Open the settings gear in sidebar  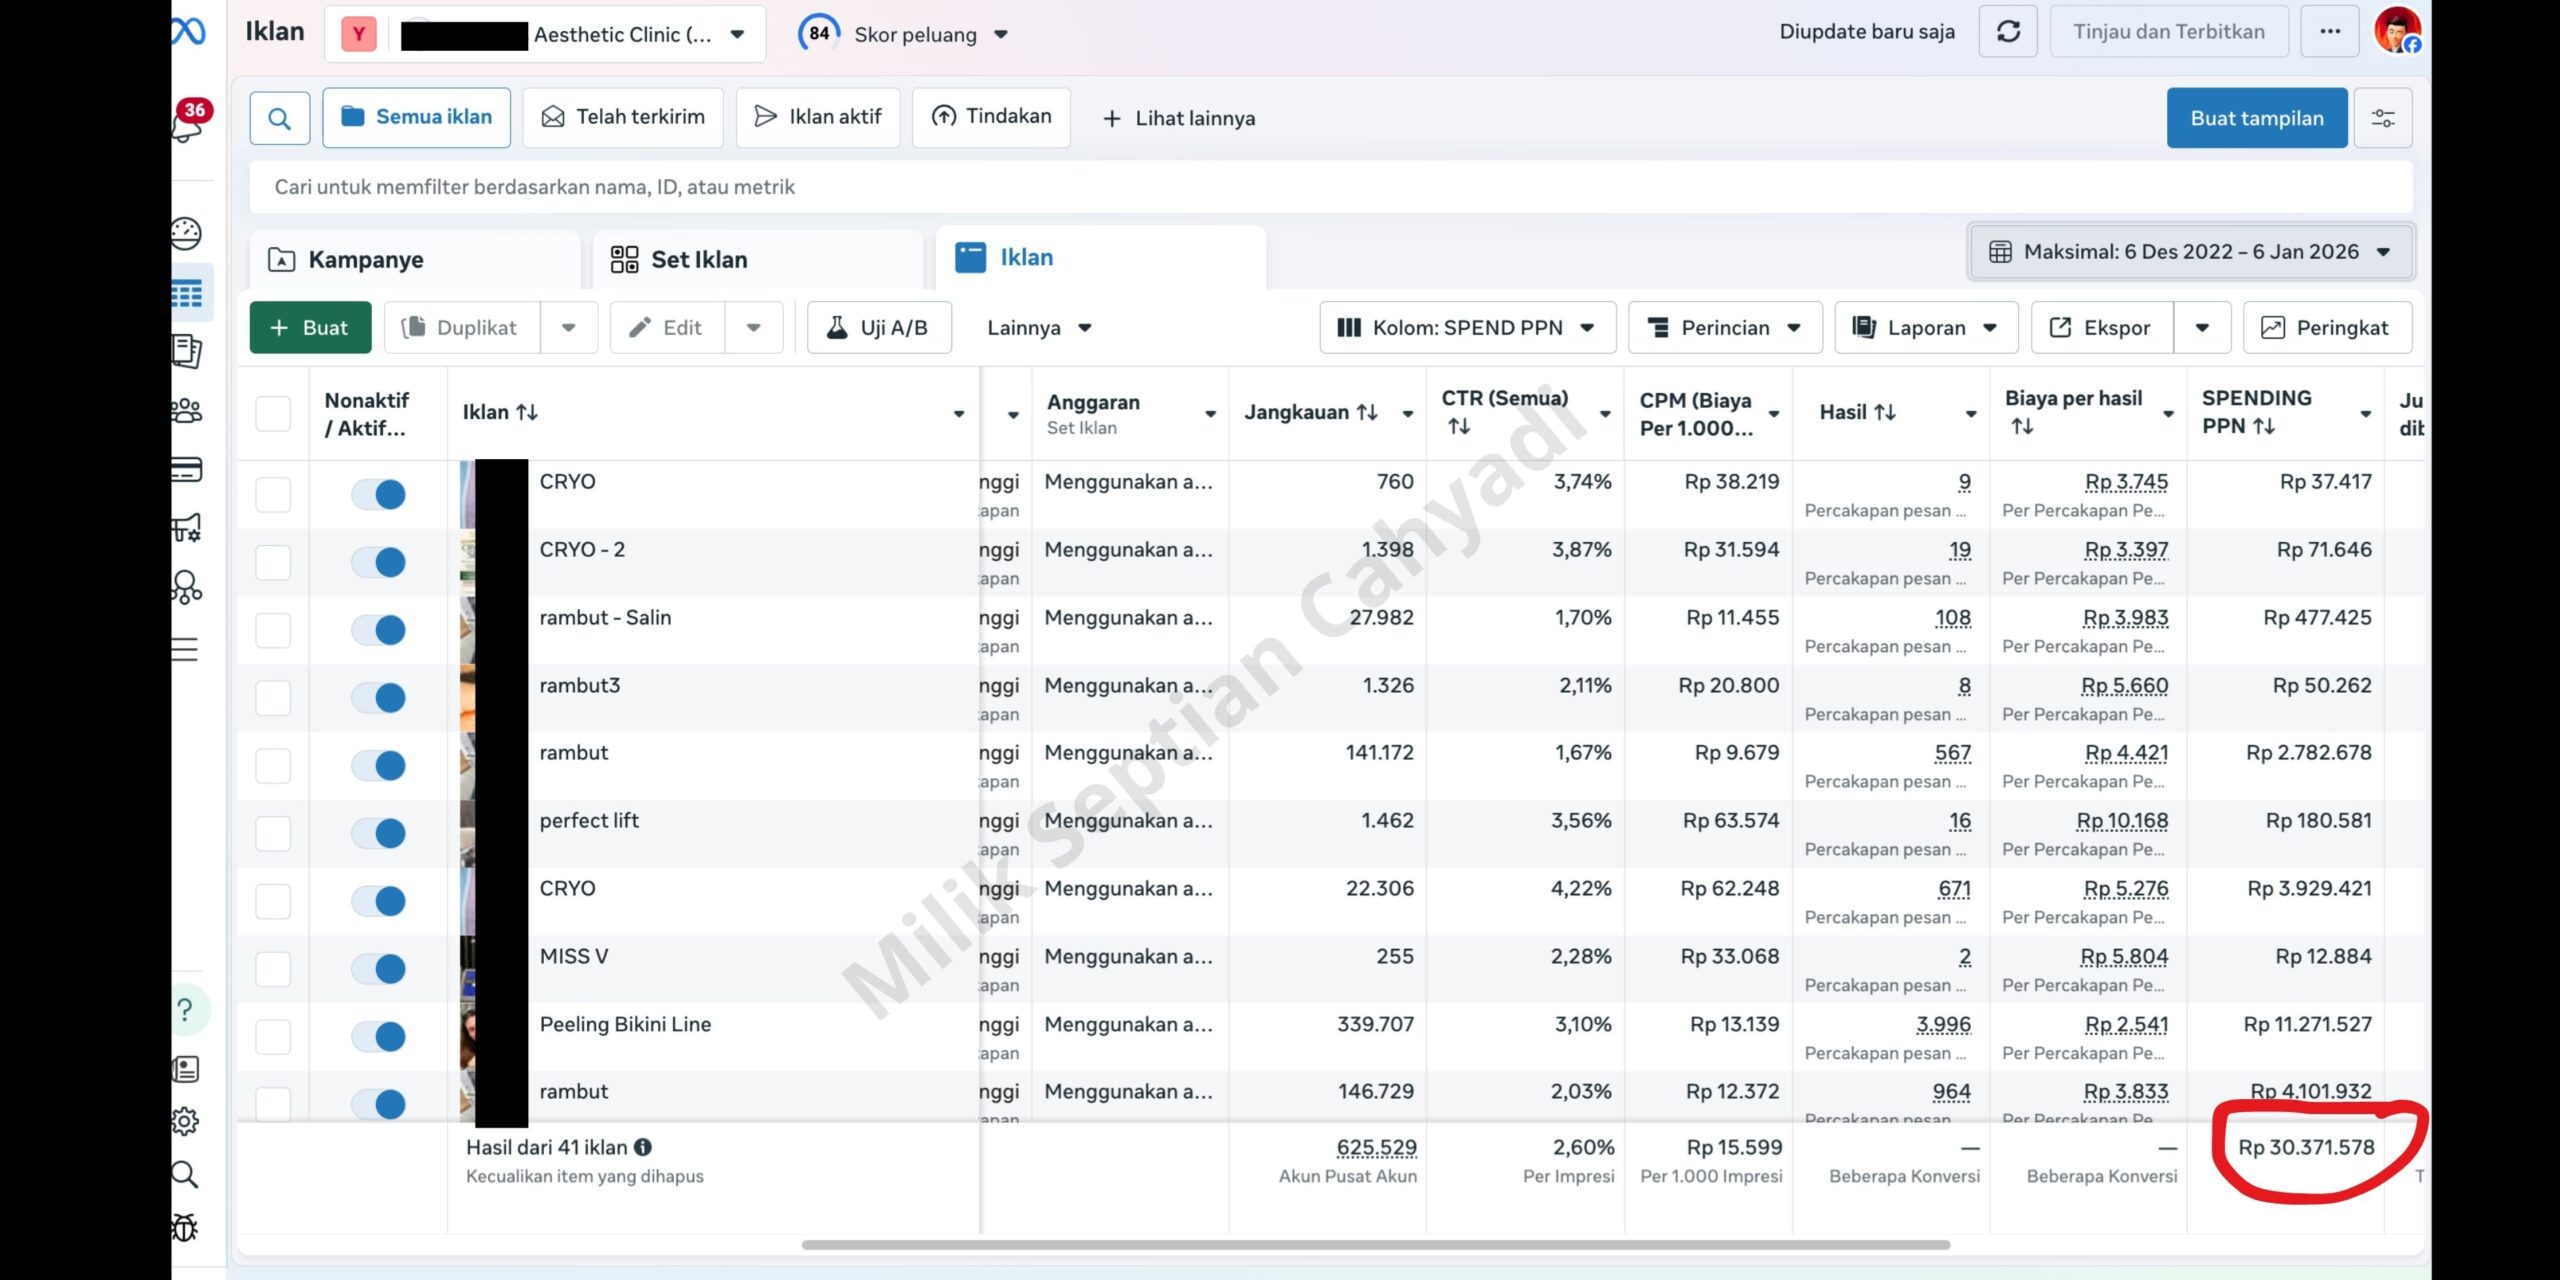[x=186, y=1121]
